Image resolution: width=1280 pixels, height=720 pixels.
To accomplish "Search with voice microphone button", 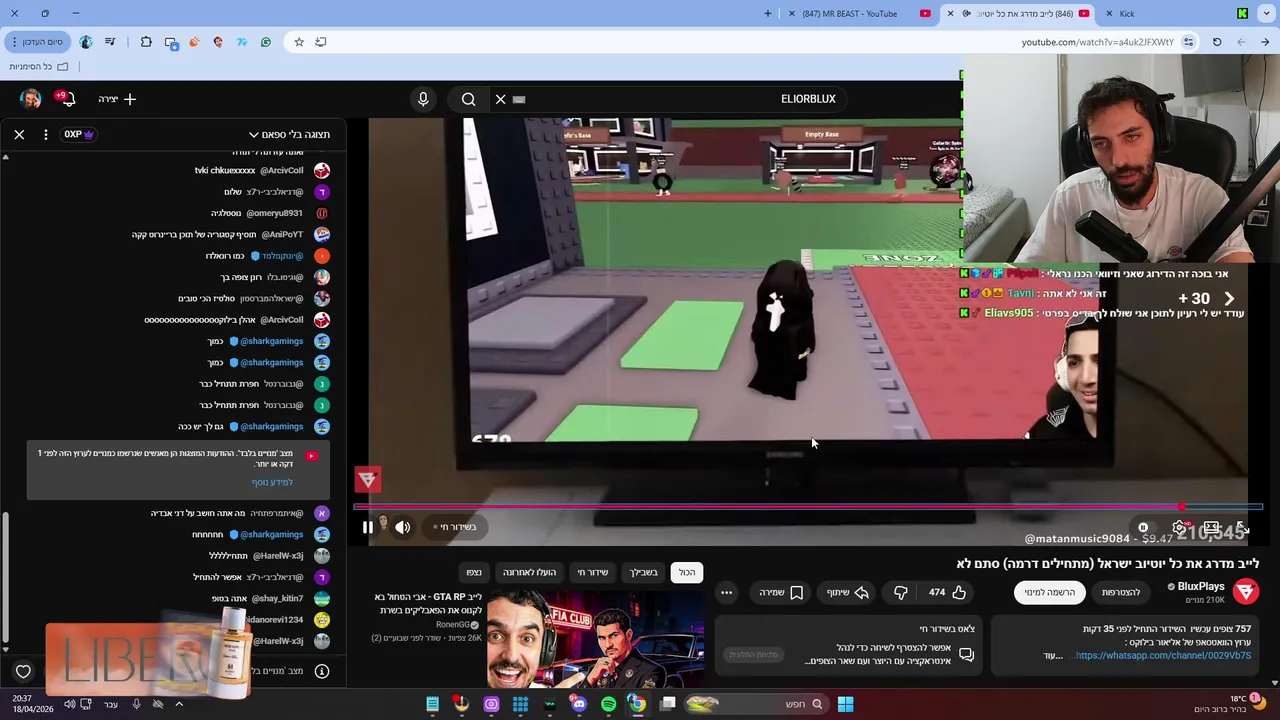I will [x=423, y=99].
